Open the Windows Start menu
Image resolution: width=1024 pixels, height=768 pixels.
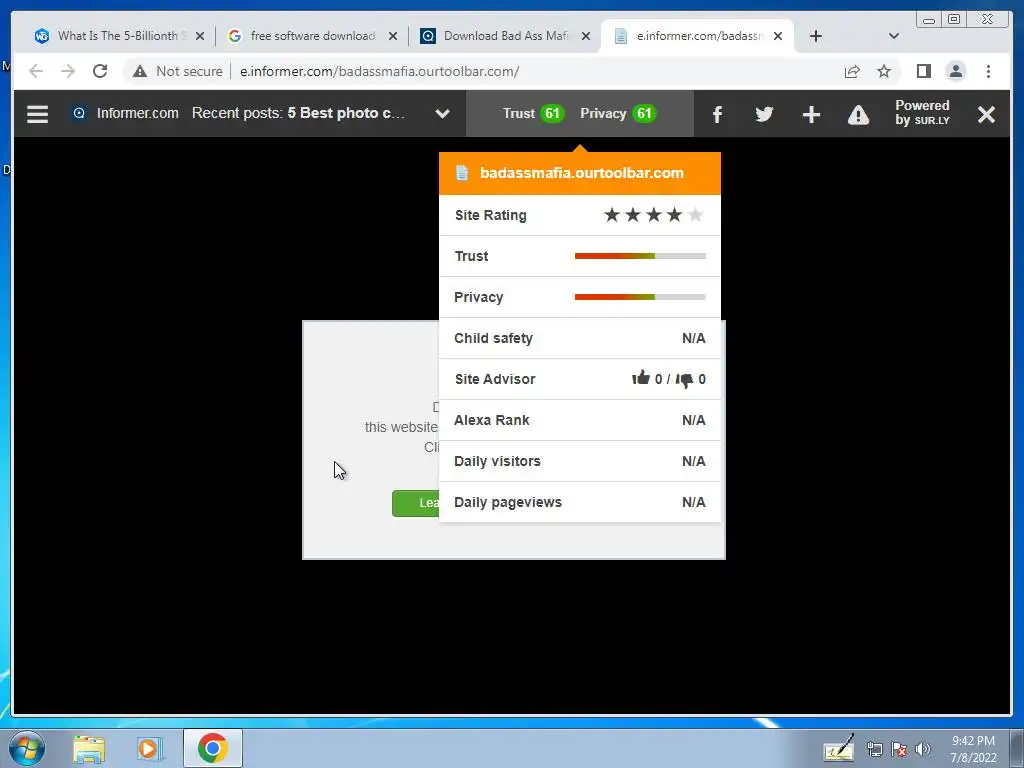coord(27,748)
